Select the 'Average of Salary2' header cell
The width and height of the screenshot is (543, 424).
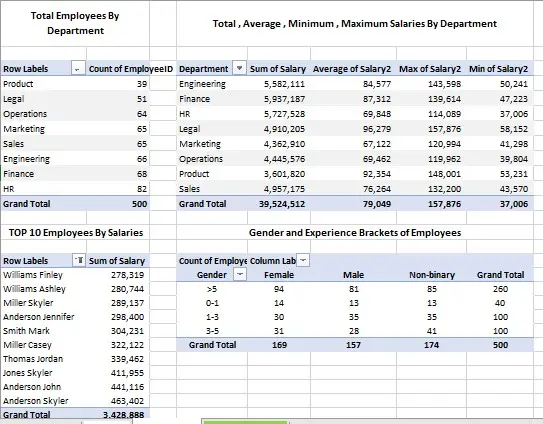(x=352, y=69)
